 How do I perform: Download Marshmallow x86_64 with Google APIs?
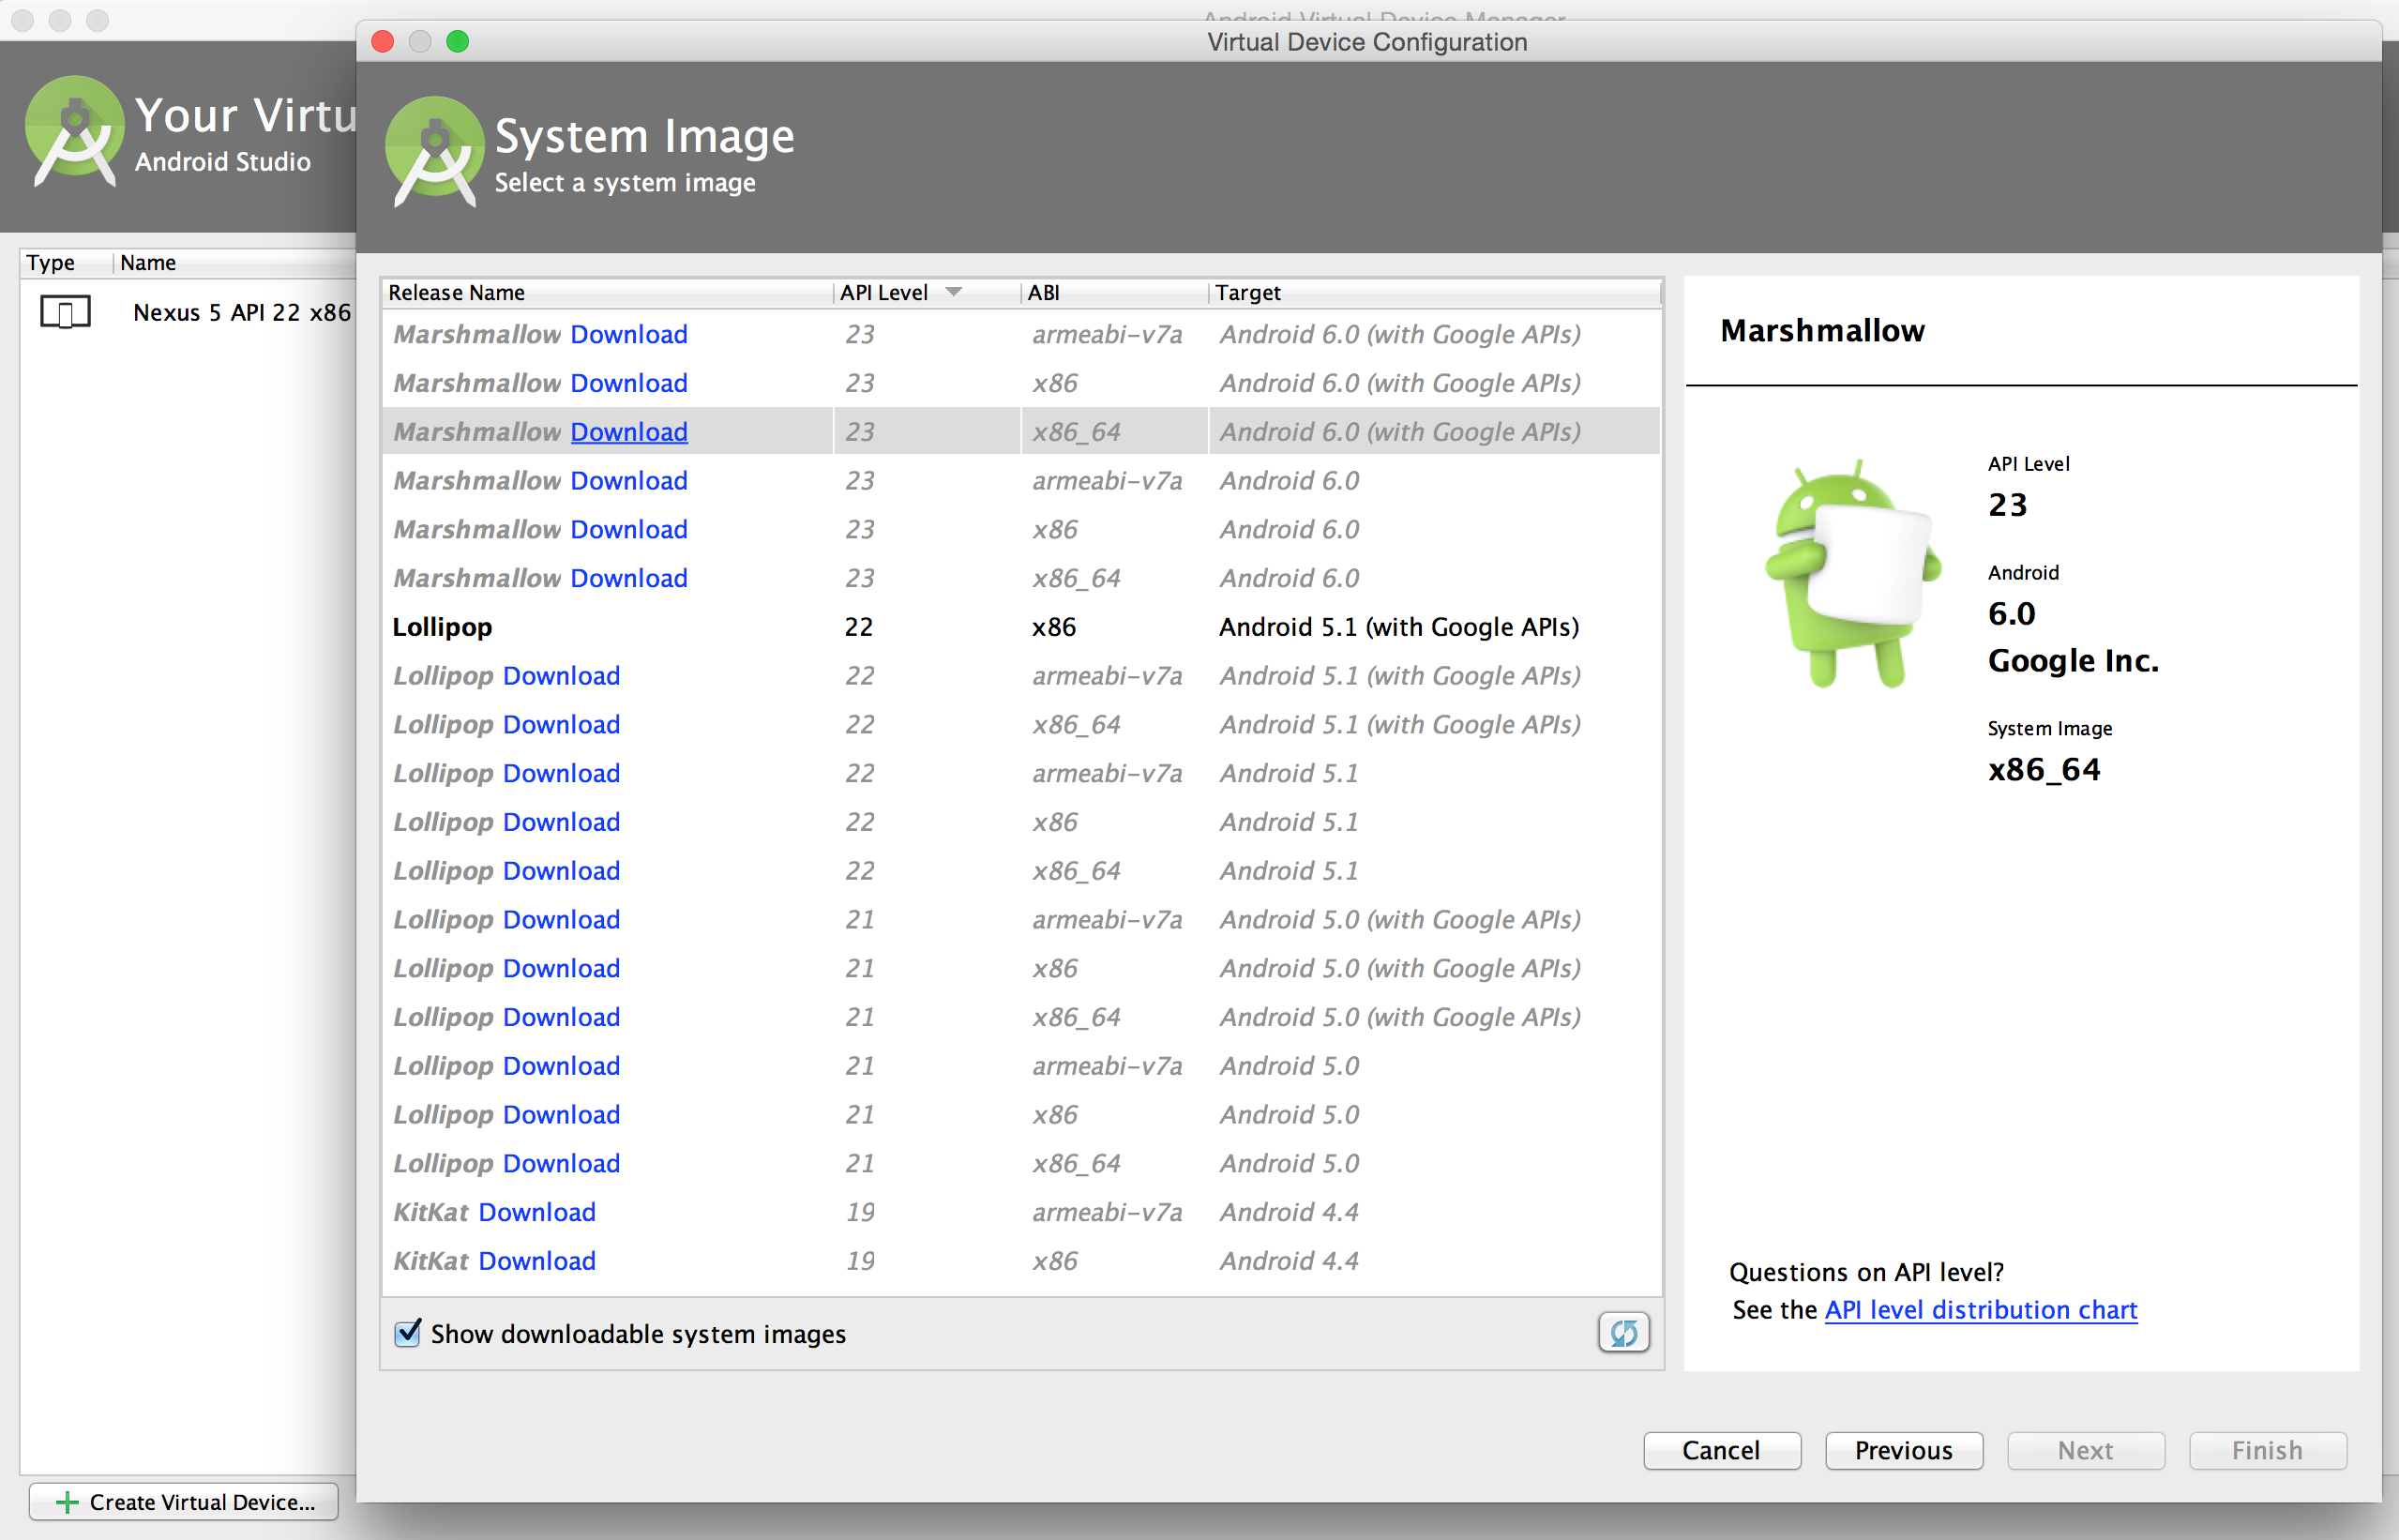628,432
